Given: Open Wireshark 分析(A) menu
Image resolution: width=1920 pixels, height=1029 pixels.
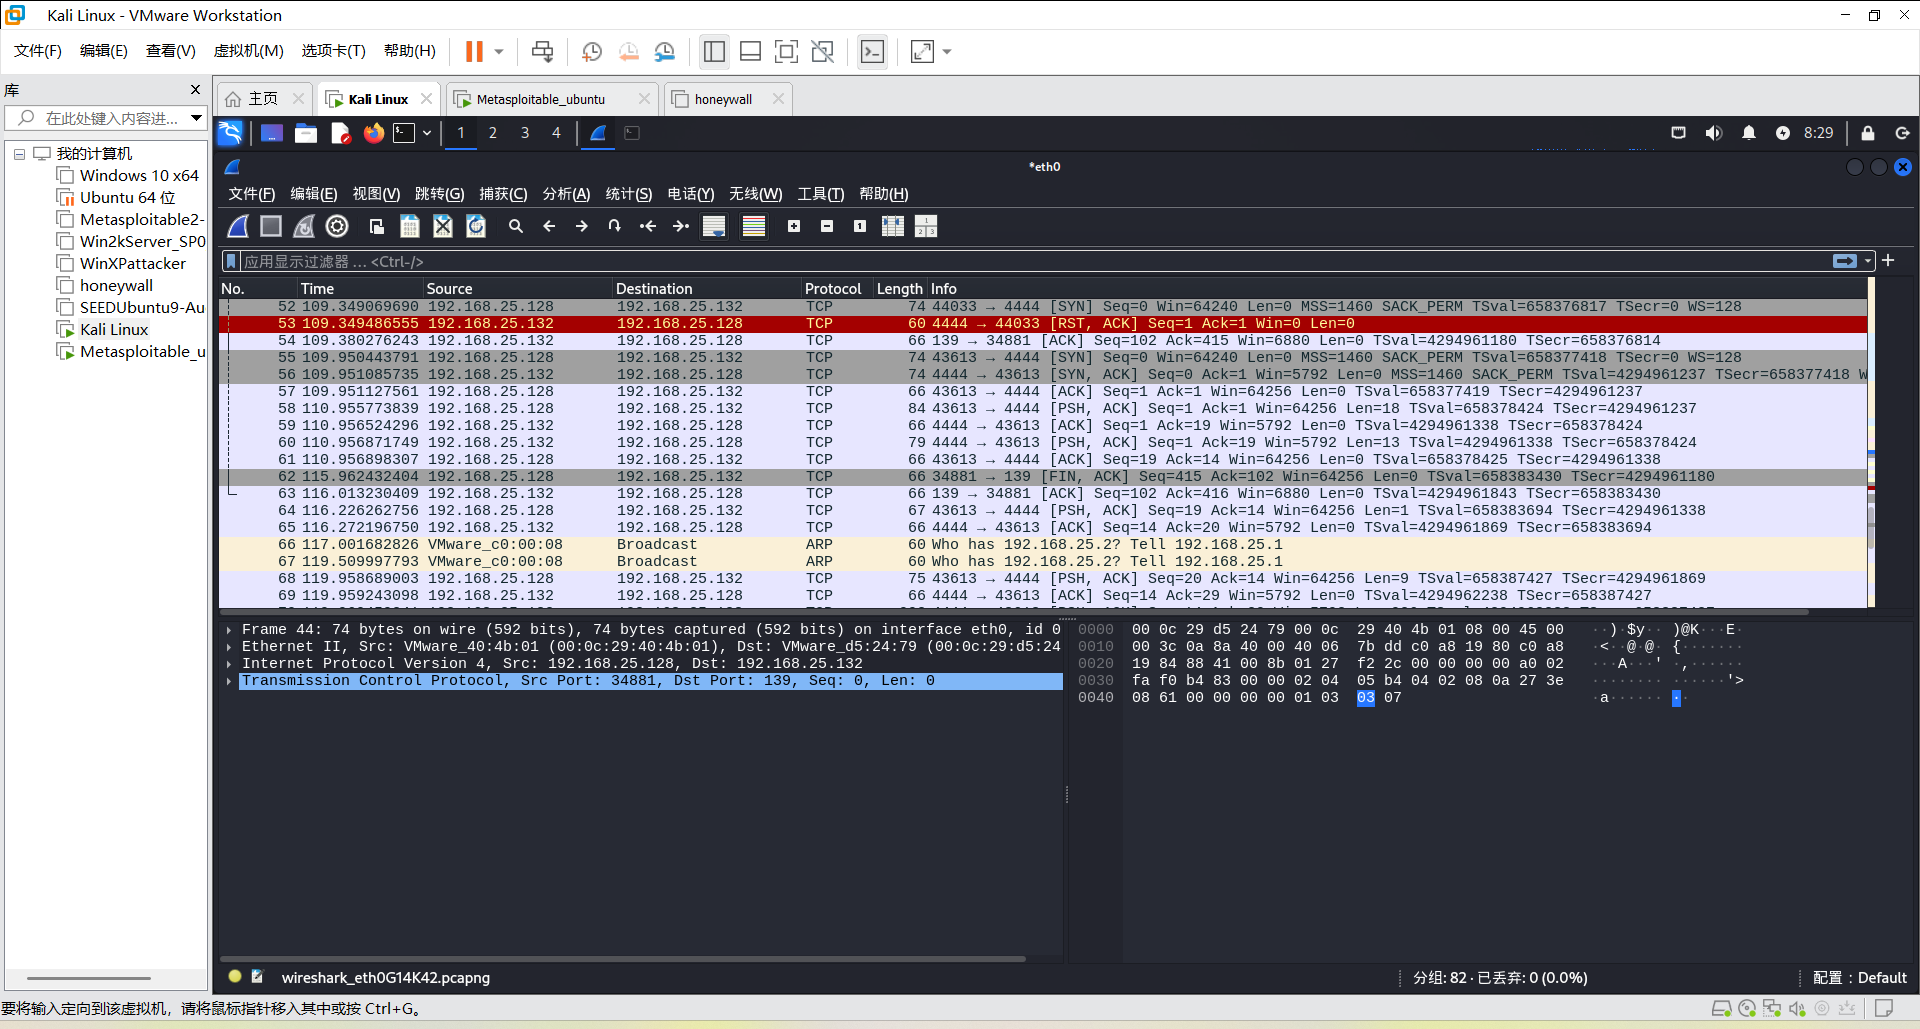Looking at the screenshot, I should click(x=566, y=194).
